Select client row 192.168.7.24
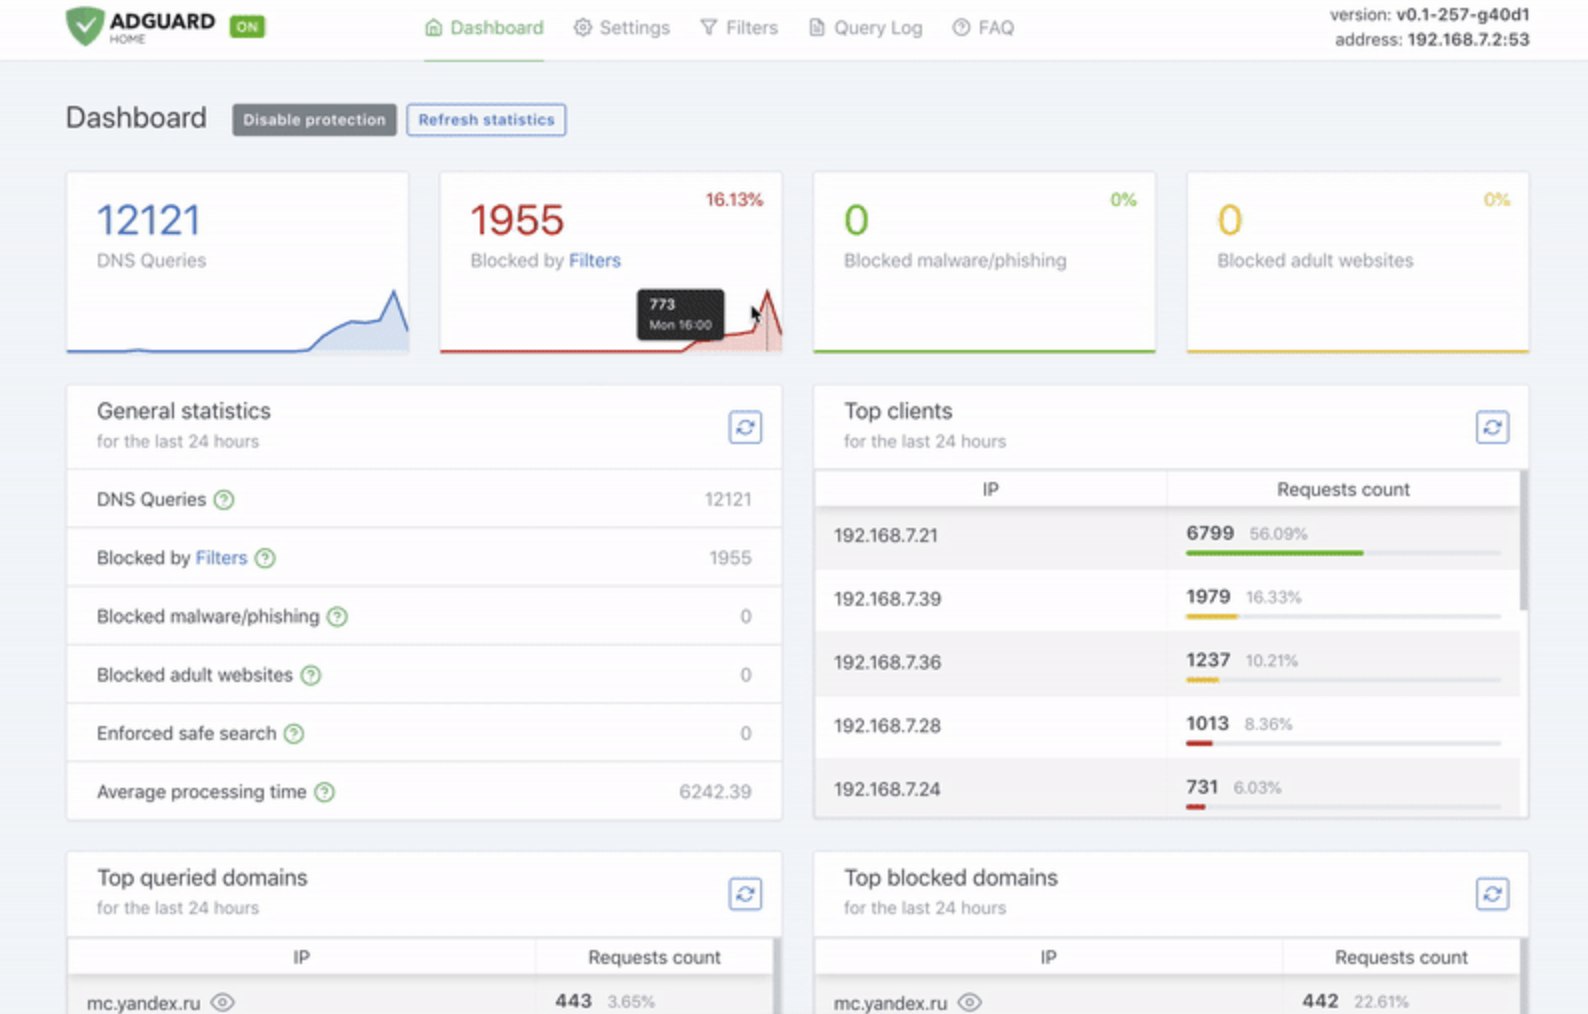Viewport: 1588px width, 1014px height. (x=1167, y=788)
